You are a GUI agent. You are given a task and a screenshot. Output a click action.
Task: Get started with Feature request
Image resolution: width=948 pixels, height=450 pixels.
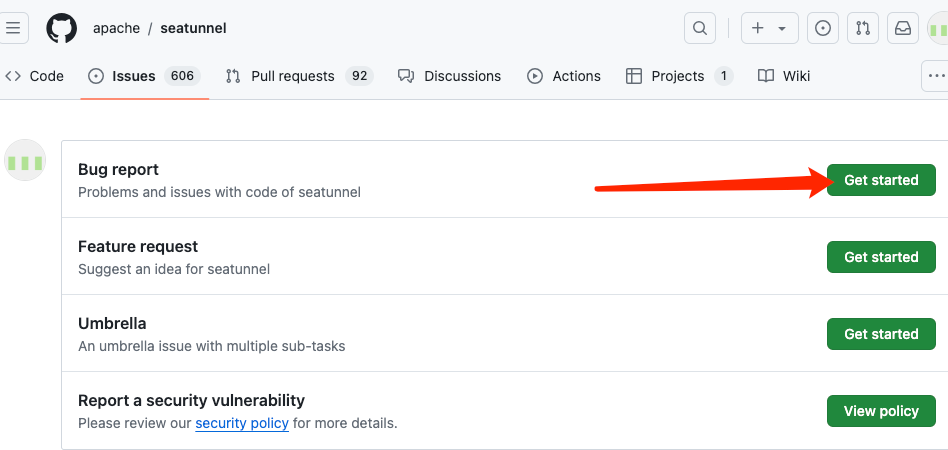pyautogui.click(x=881, y=257)
